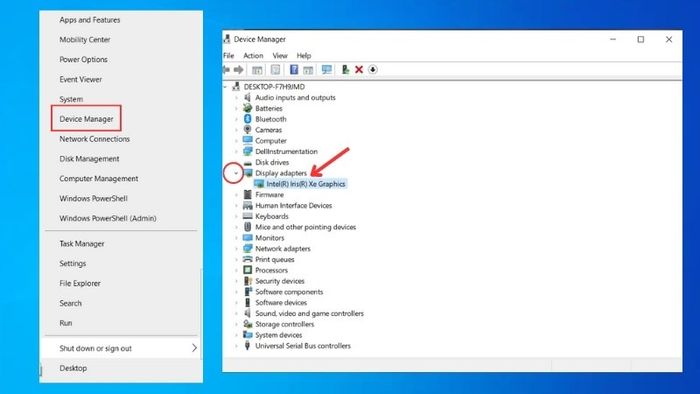
Task: Click the Forward arrow in Device Manager toolbar
Action: tap(239, 70)
